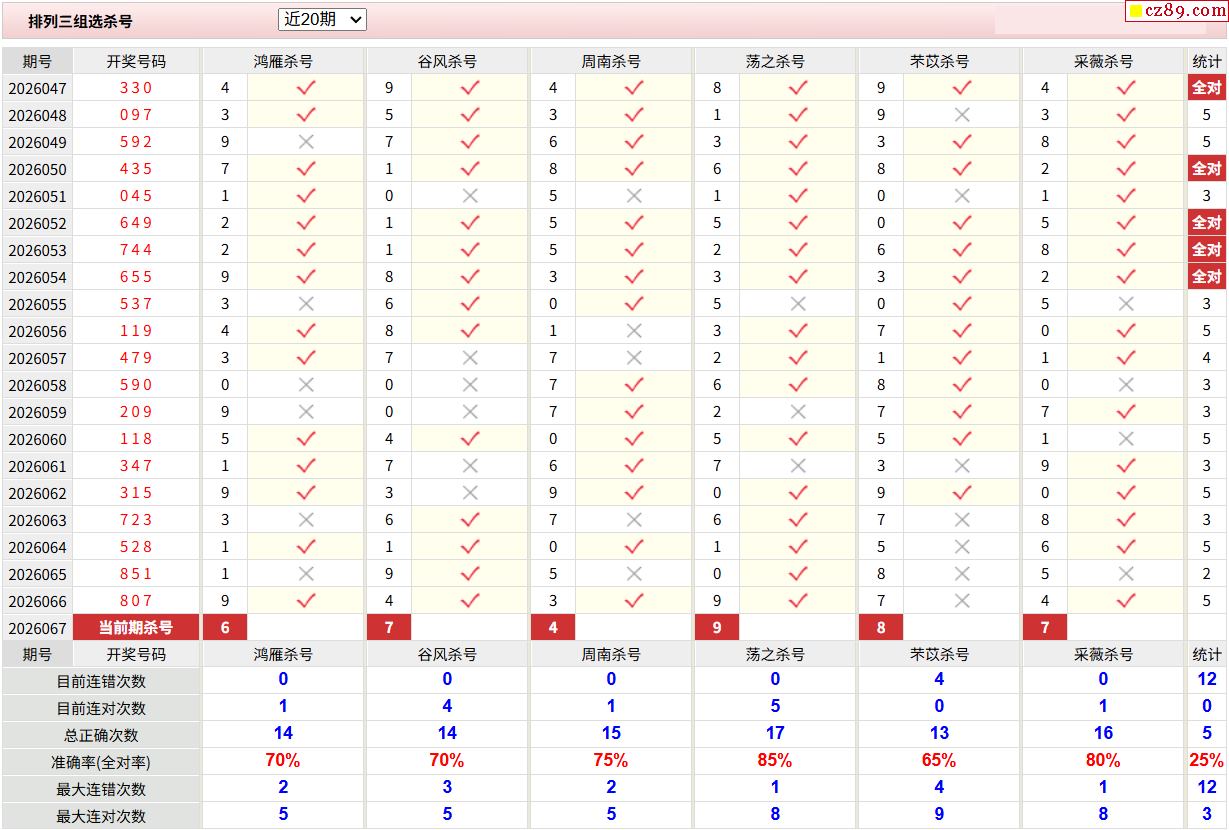Screen dimensions: 1229x830
Task: Click the top 统计 column header
Action: tap(1207, 61)
